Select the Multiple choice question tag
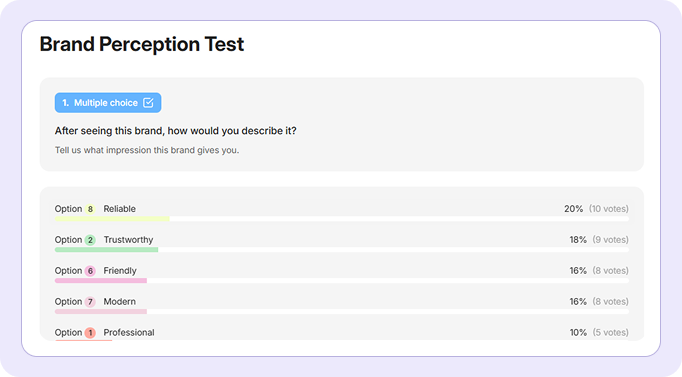Screen dimensions: 682x377 [x=108, y=103]
